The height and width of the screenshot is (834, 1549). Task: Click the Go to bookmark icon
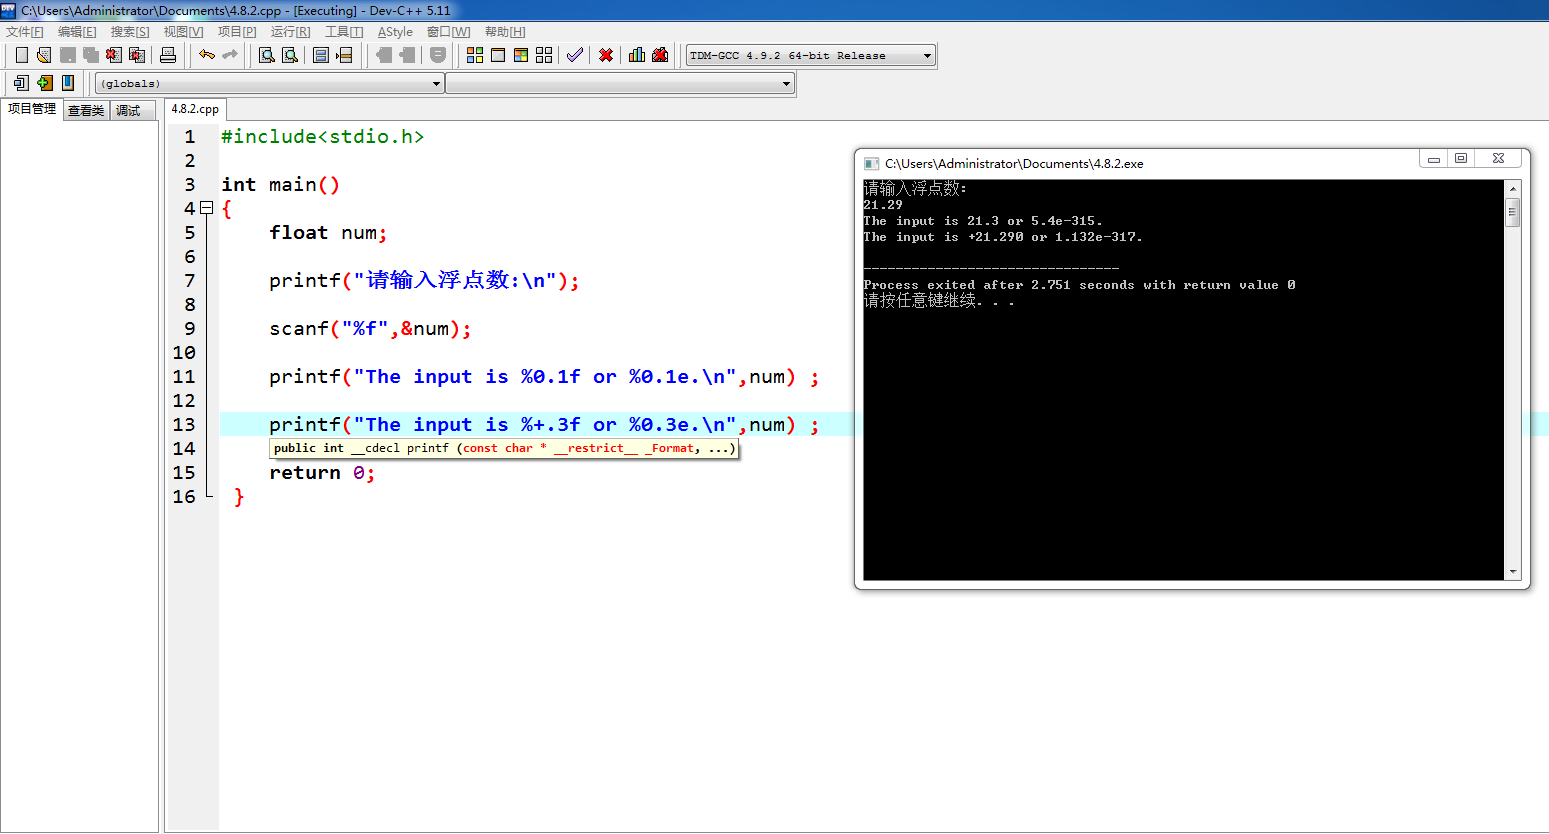pyautogui.click(x=68, y=83)
